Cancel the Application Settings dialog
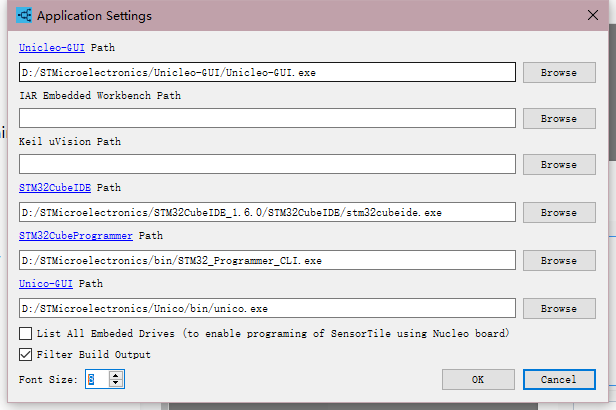 point(559,379)
